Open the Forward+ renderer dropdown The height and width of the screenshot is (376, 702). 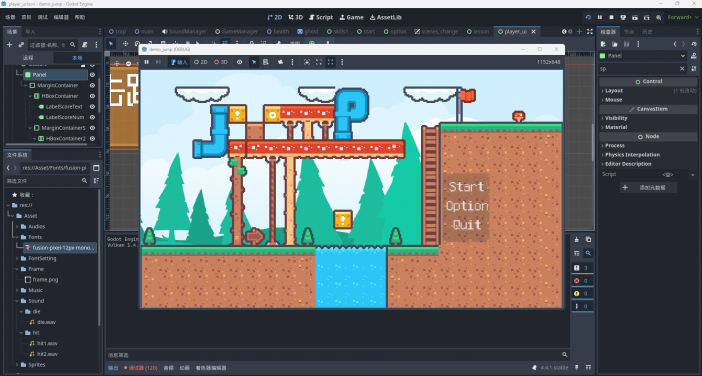[683, 17]
